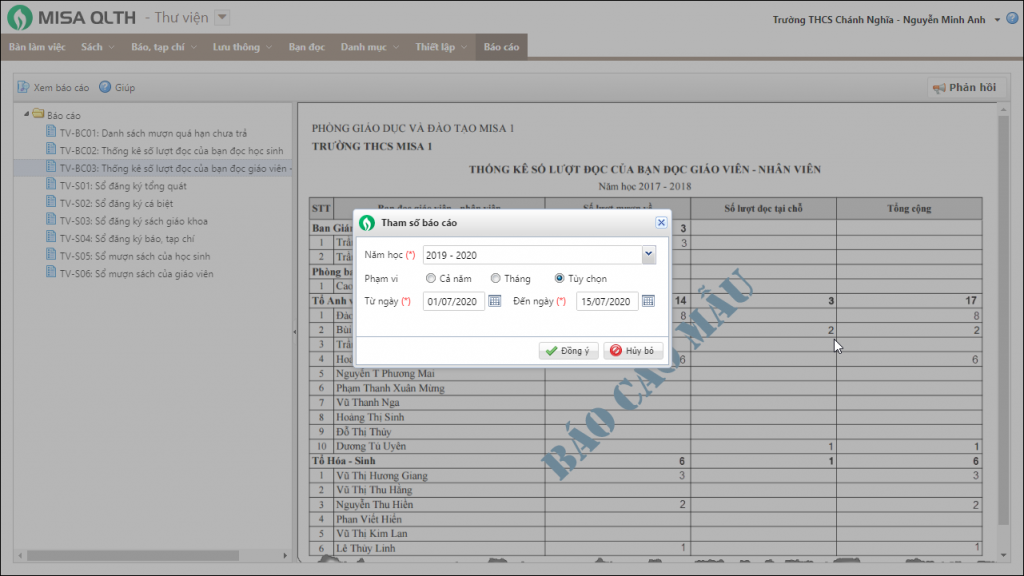Image resolution: width=1024 pixels, height=576 pixels.
Task: Open the Thư viện module dropdown
Action: [x=222, y=18]
